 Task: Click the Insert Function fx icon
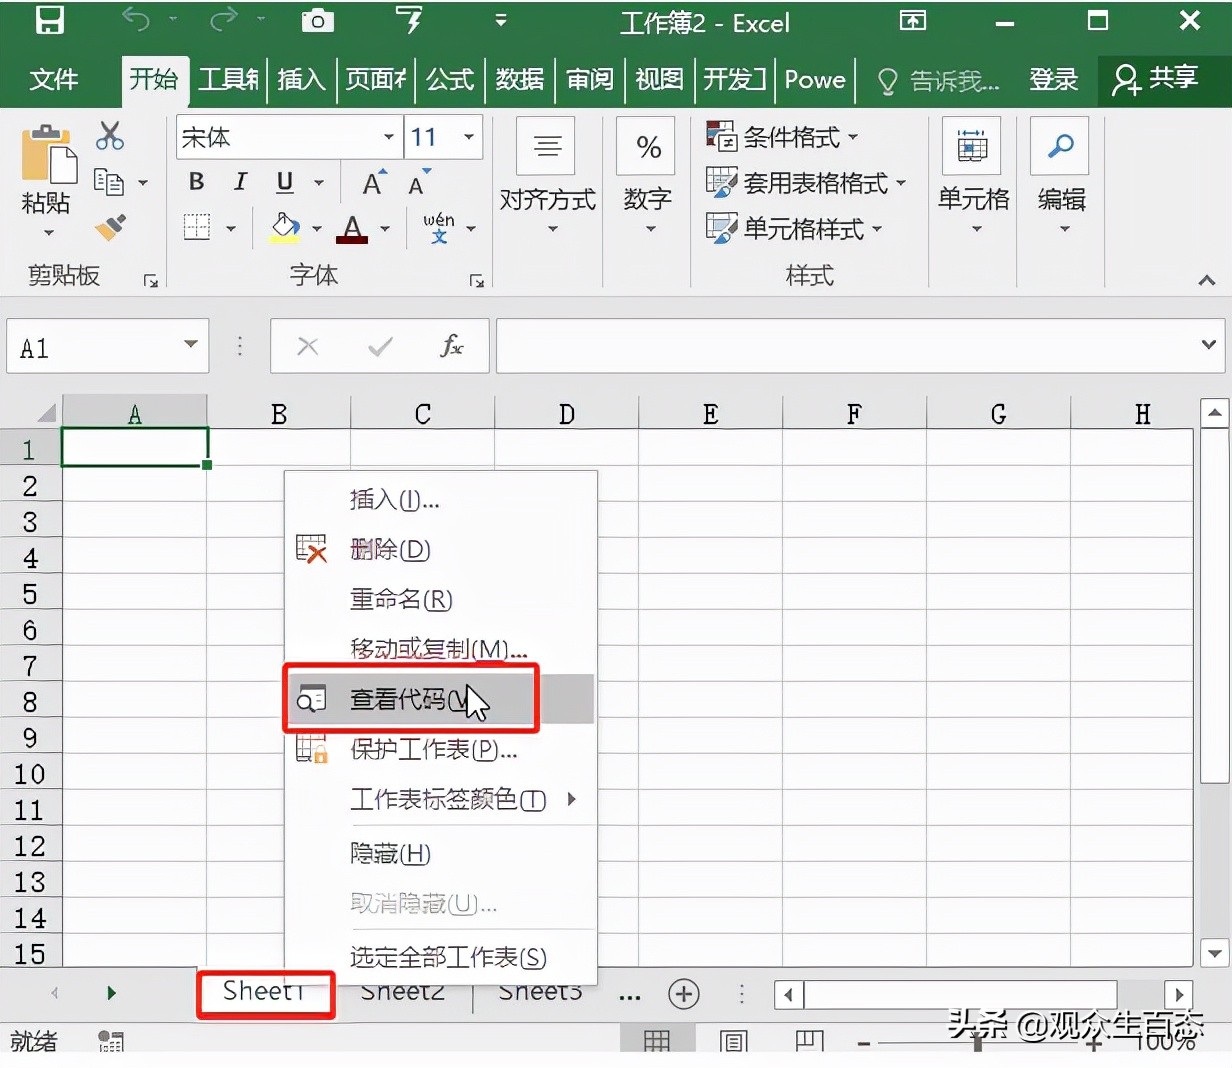click(453, 346)
